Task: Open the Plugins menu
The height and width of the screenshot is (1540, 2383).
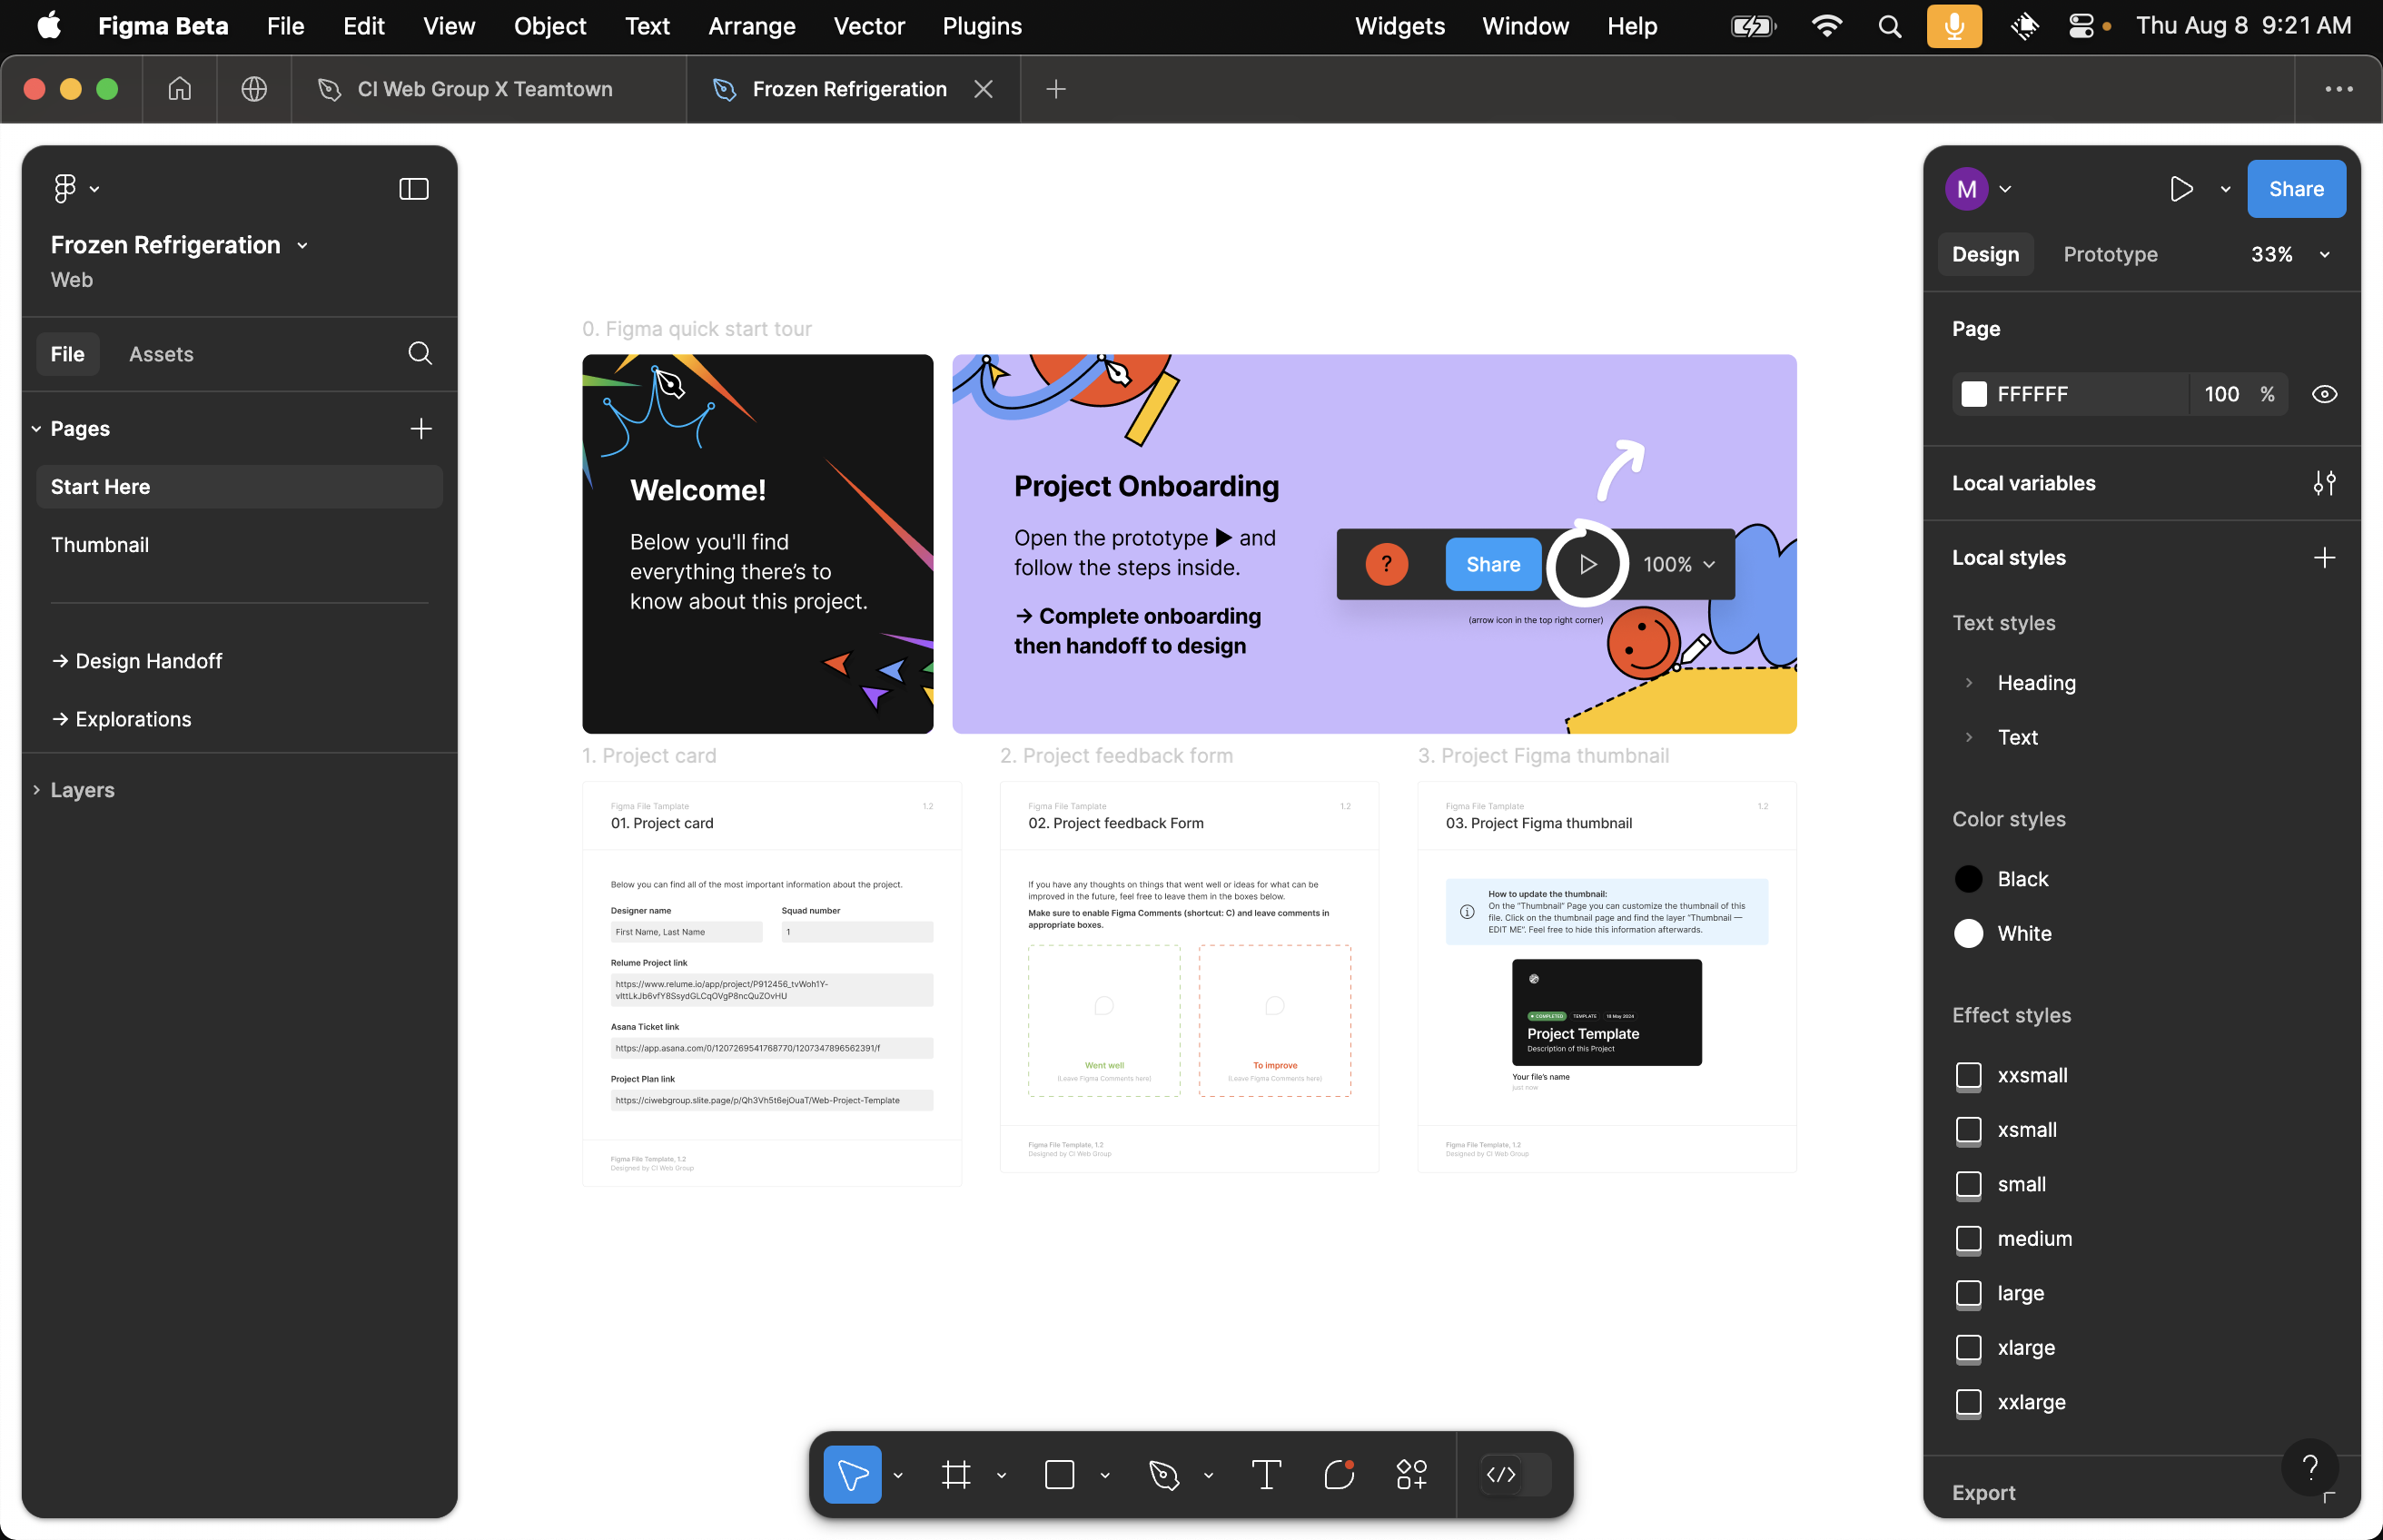Action: 981,26
